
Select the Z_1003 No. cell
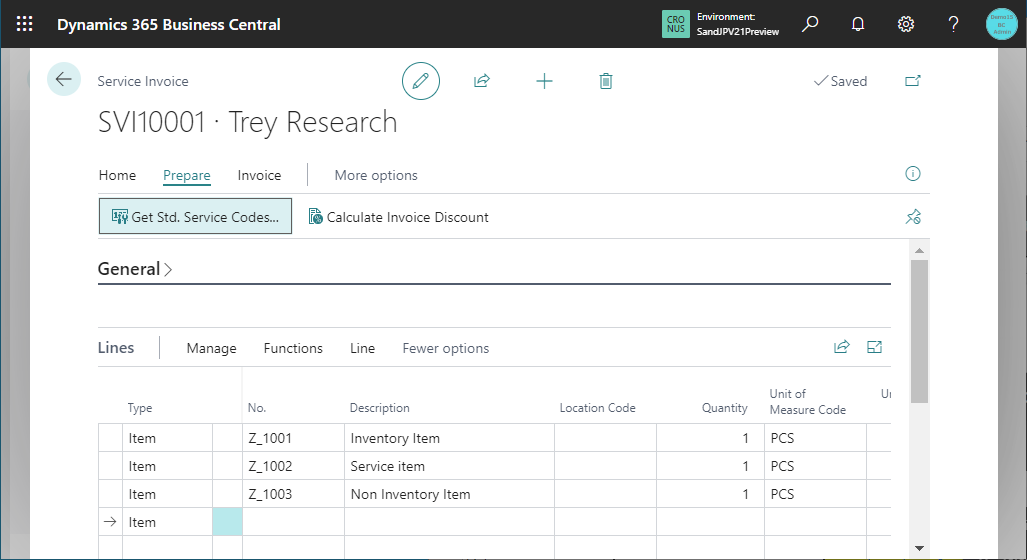click(293, 495)
